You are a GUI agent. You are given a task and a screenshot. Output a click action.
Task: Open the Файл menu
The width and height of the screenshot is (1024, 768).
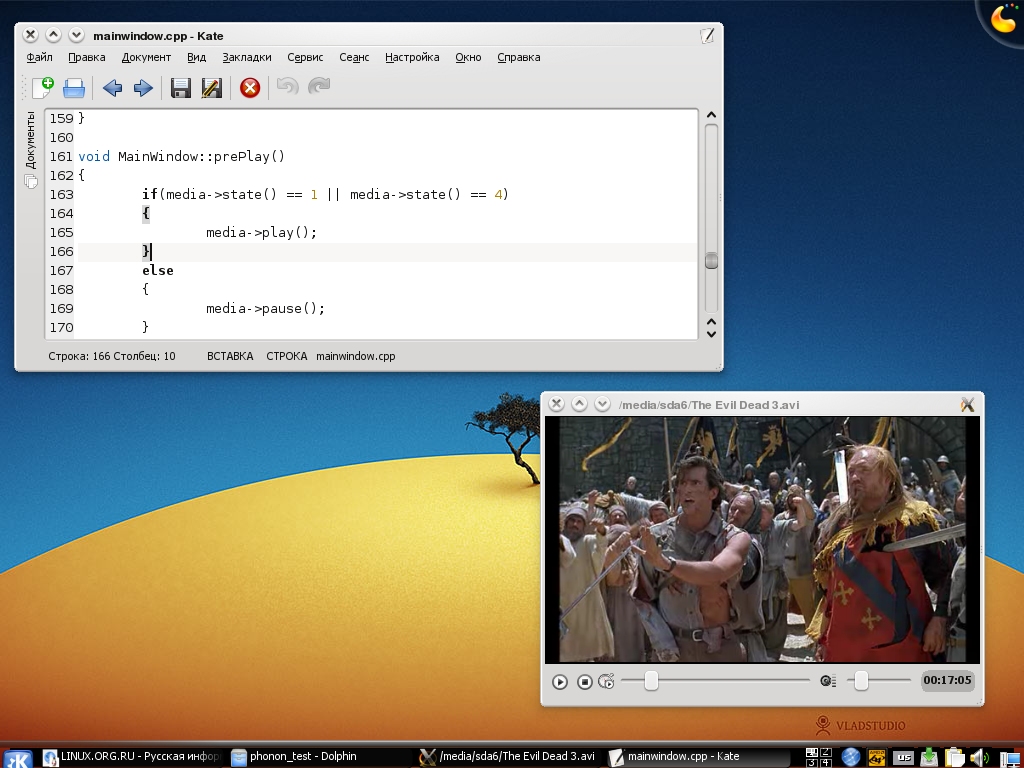(39, 57)
